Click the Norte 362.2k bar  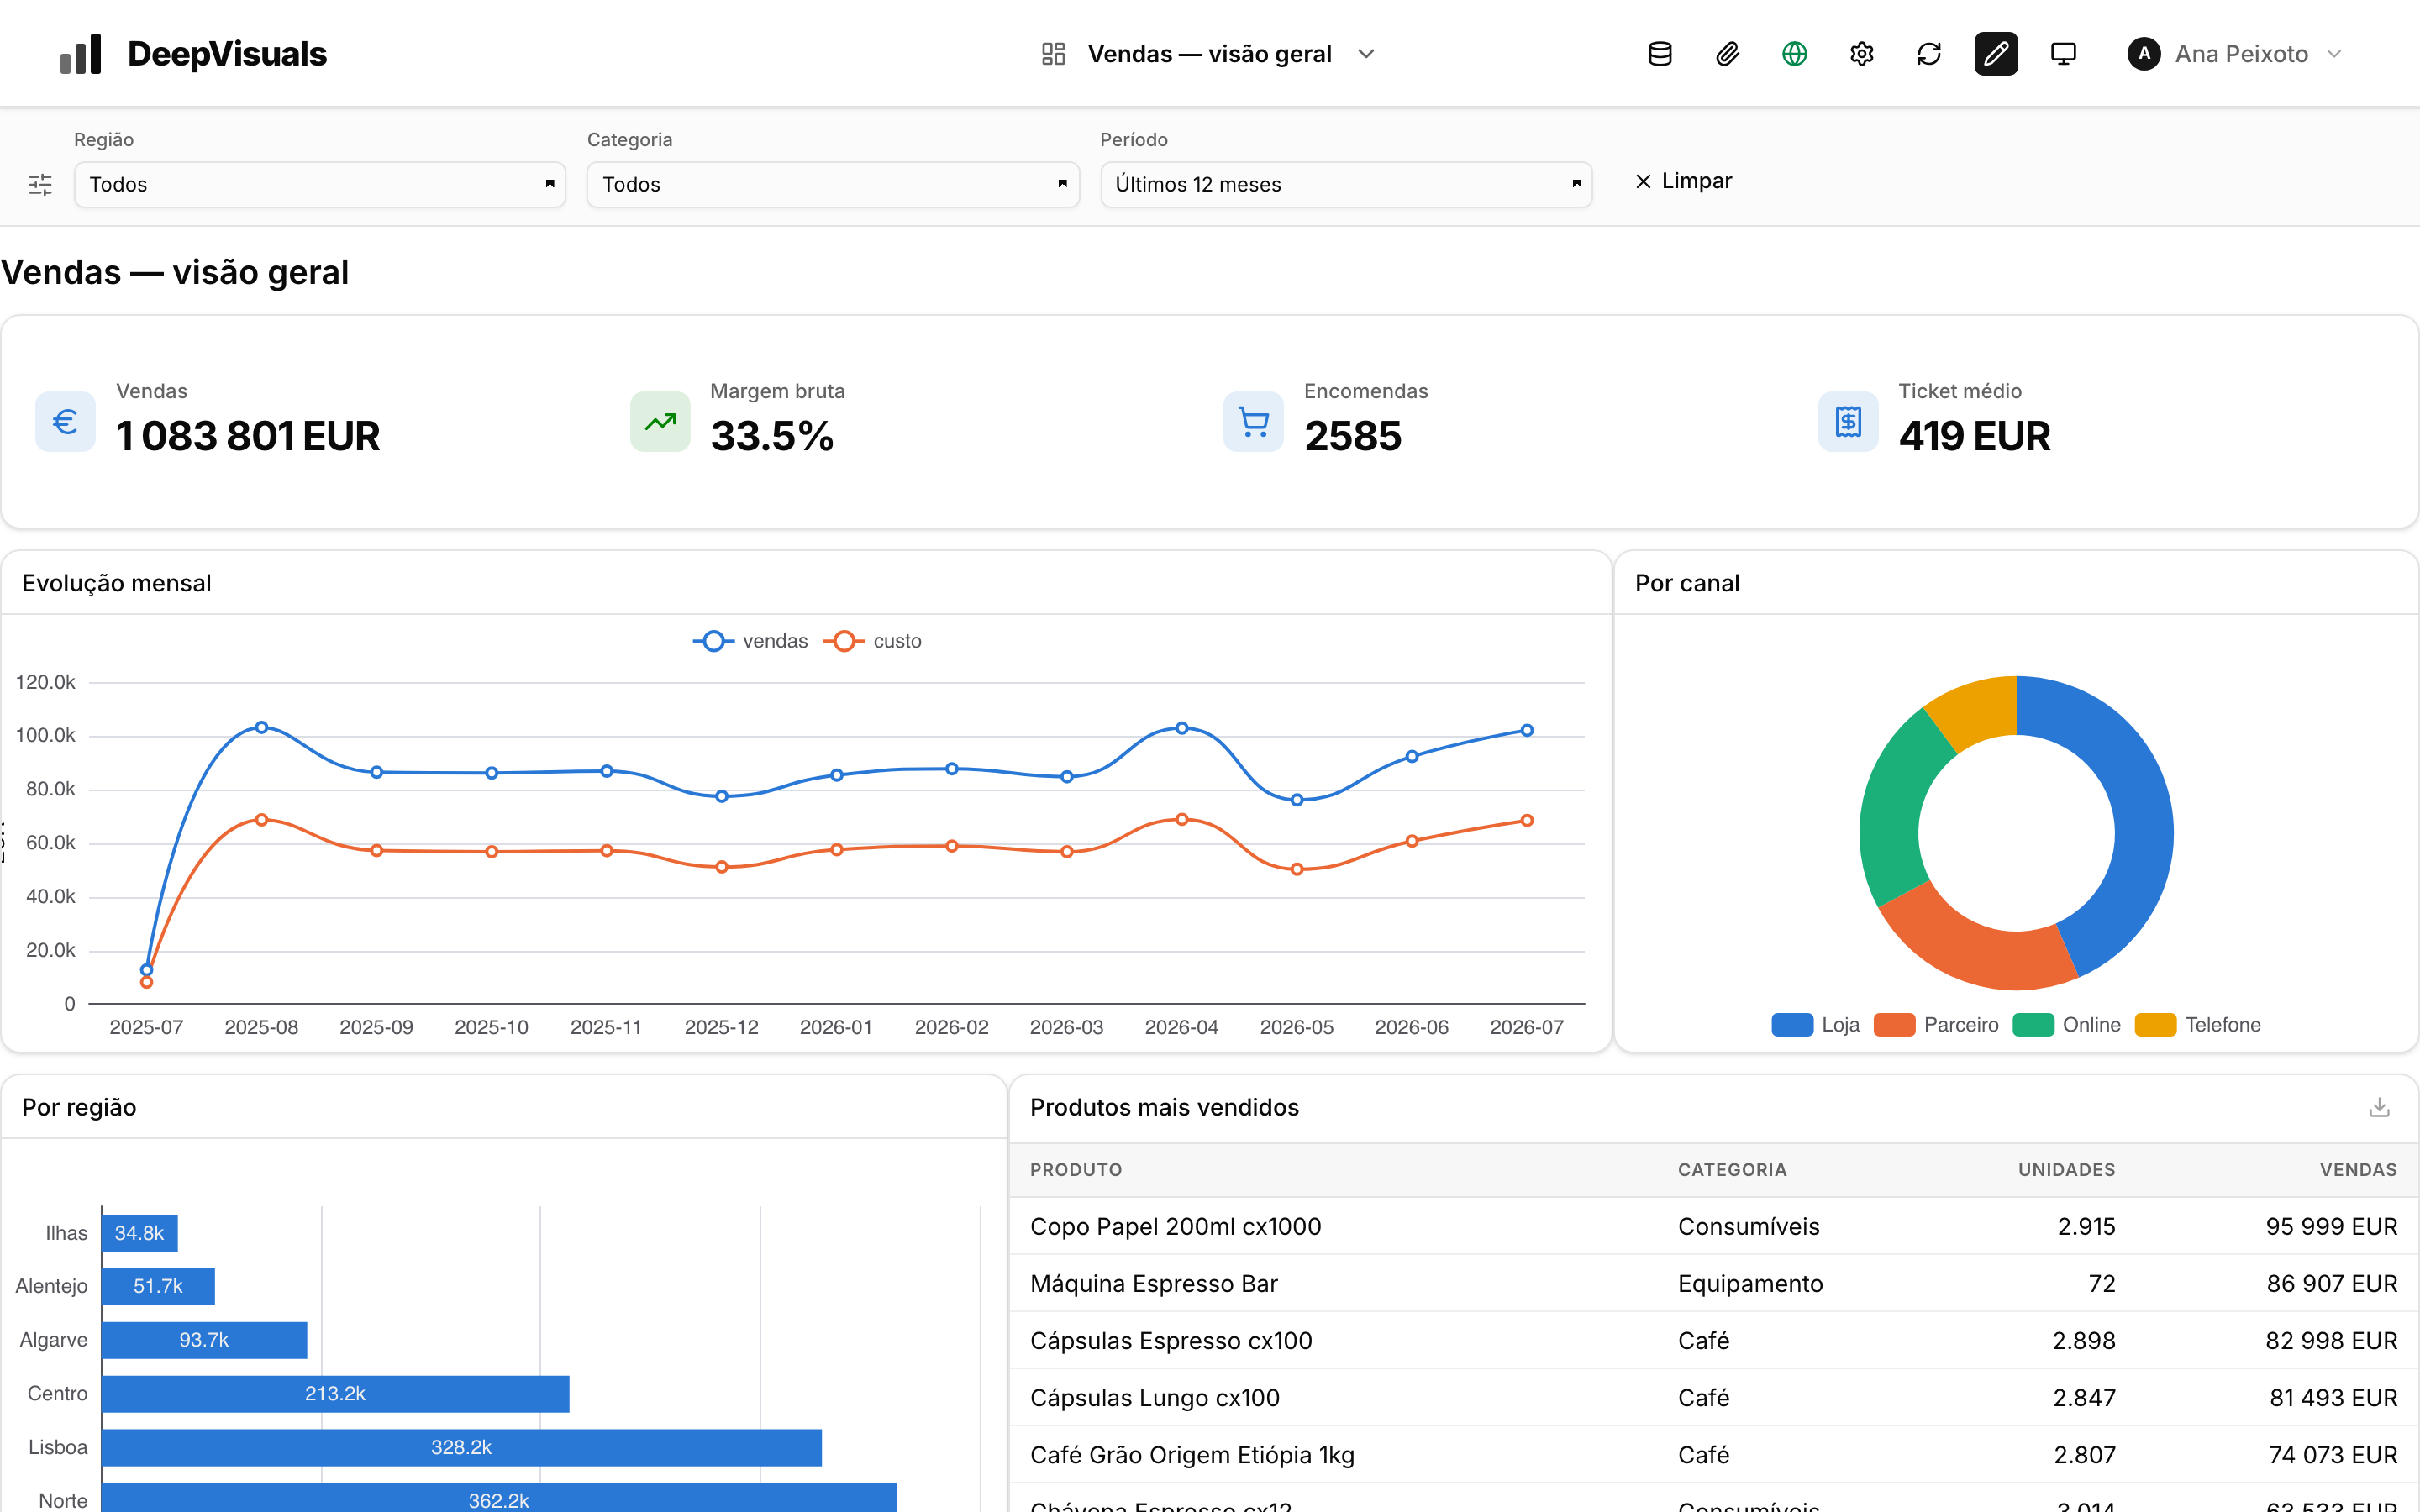point(499,1498)
